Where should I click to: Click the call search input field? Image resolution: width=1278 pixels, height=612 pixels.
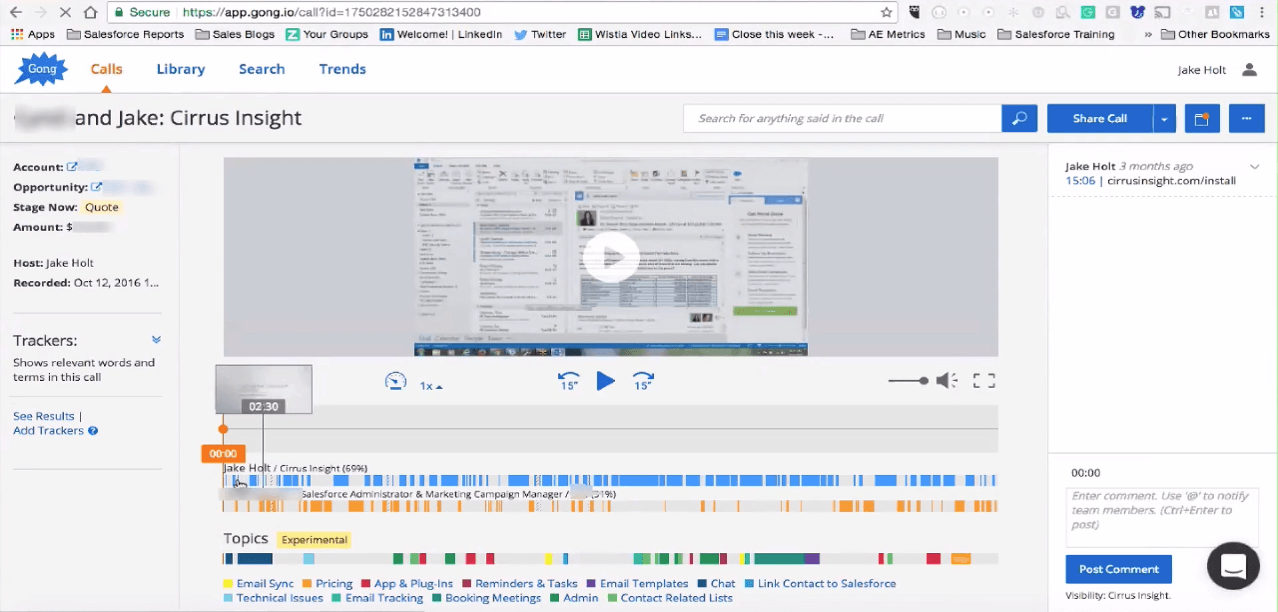(842, 118)
